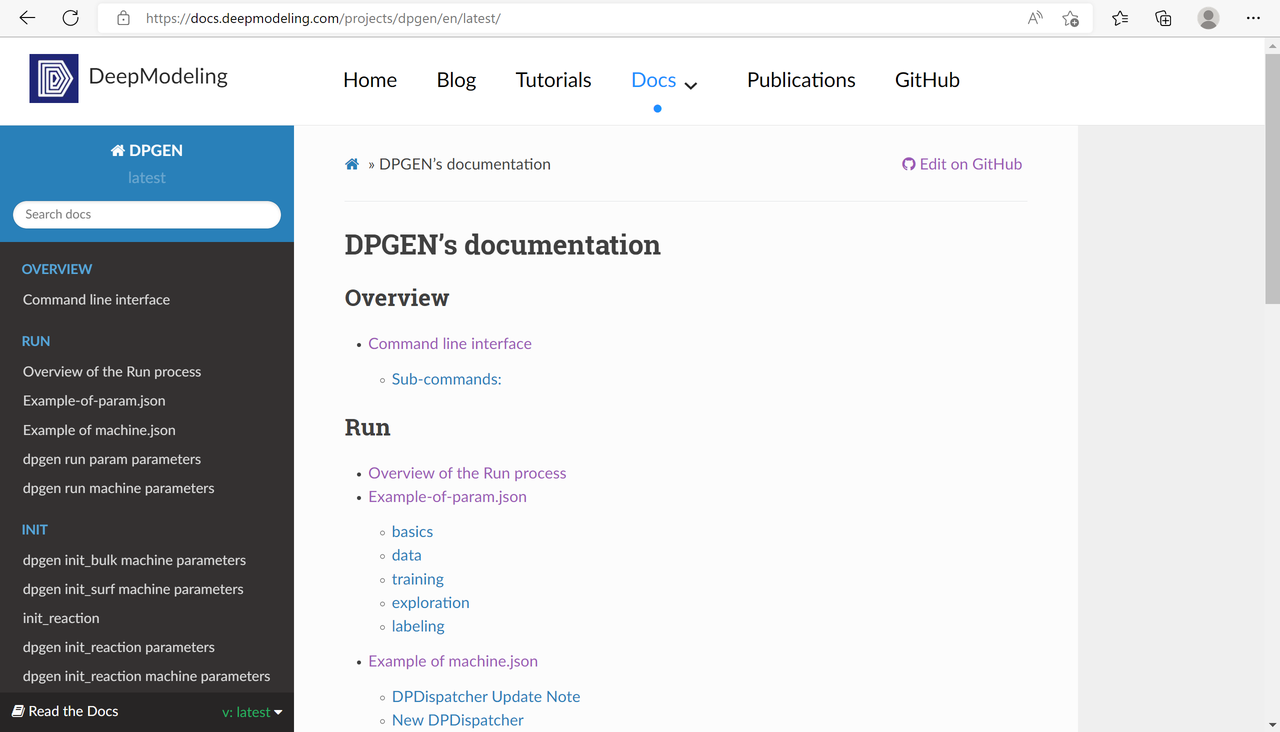
Task: Click the DPGEN sidebar title
Action: (x=156, y=151)
